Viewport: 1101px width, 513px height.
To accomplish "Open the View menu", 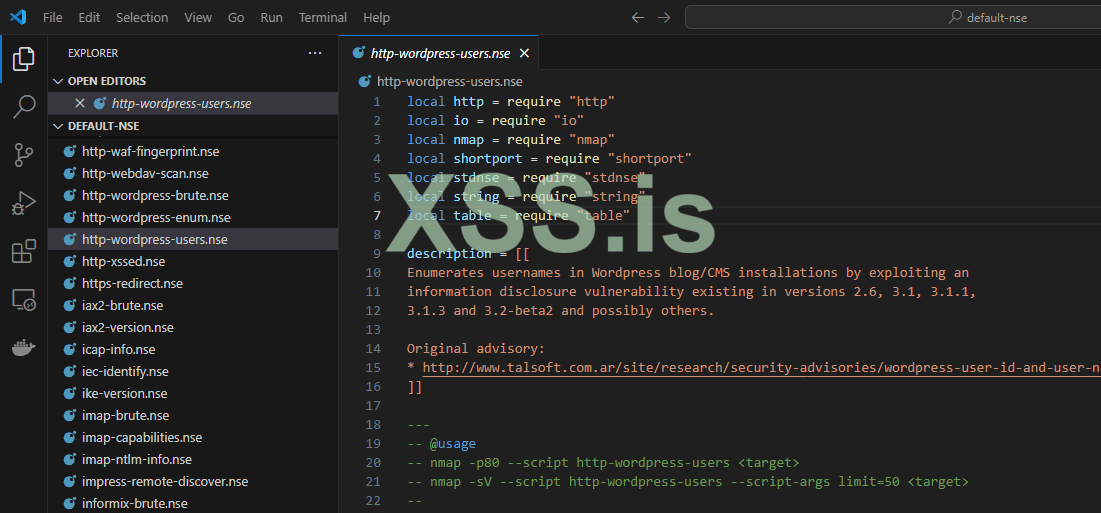I will (x=198, y=18).
